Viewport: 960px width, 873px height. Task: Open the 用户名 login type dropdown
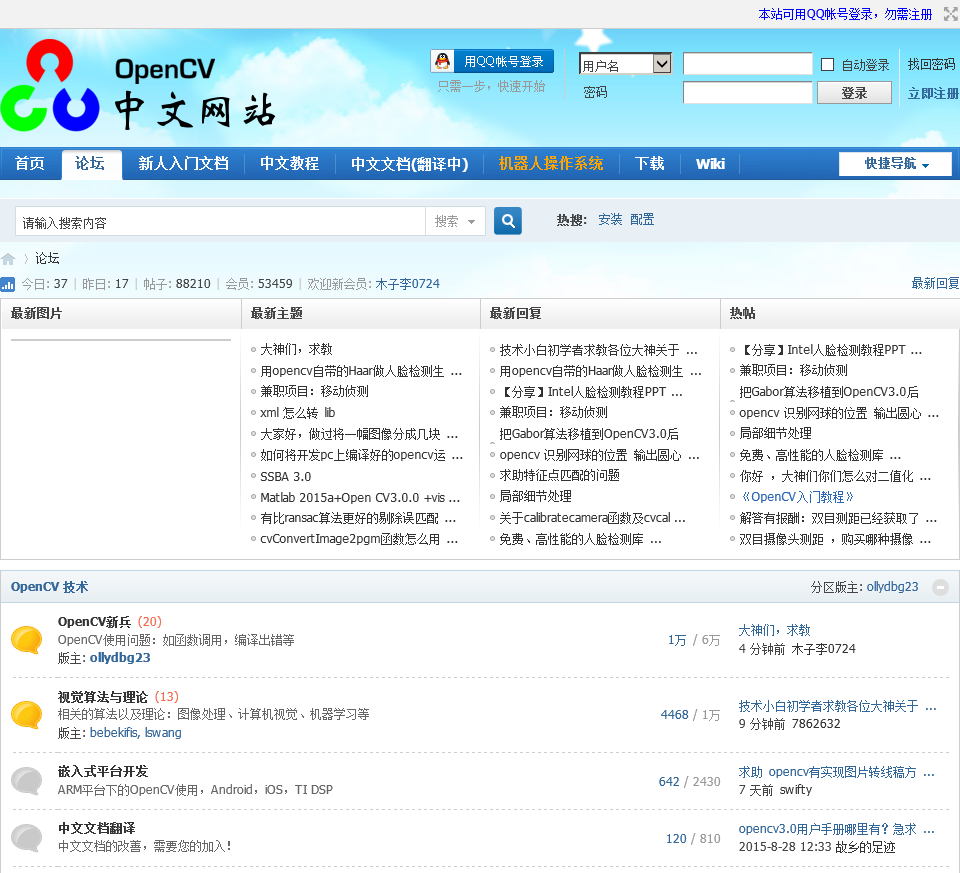626,64
